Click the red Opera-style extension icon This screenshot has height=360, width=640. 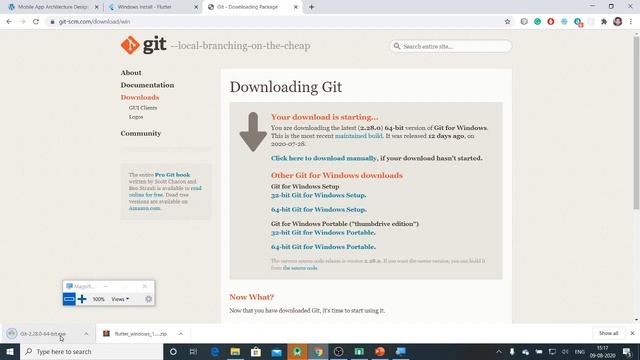(x=551, y=22)
